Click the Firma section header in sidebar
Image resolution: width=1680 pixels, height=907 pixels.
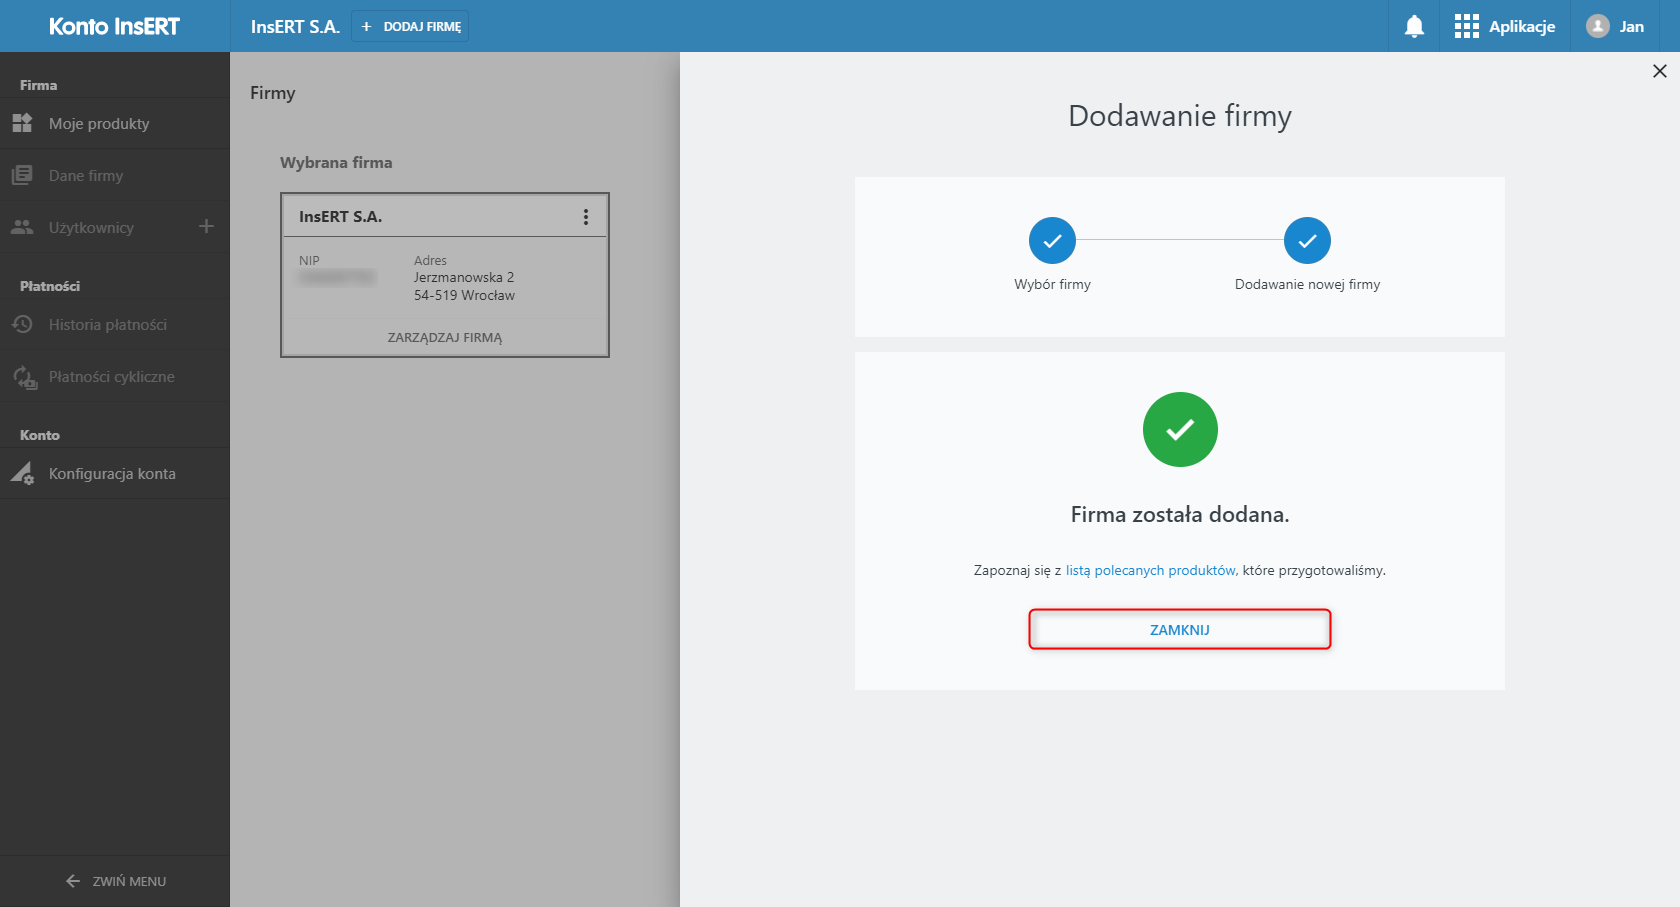click(x=39, y=85)
